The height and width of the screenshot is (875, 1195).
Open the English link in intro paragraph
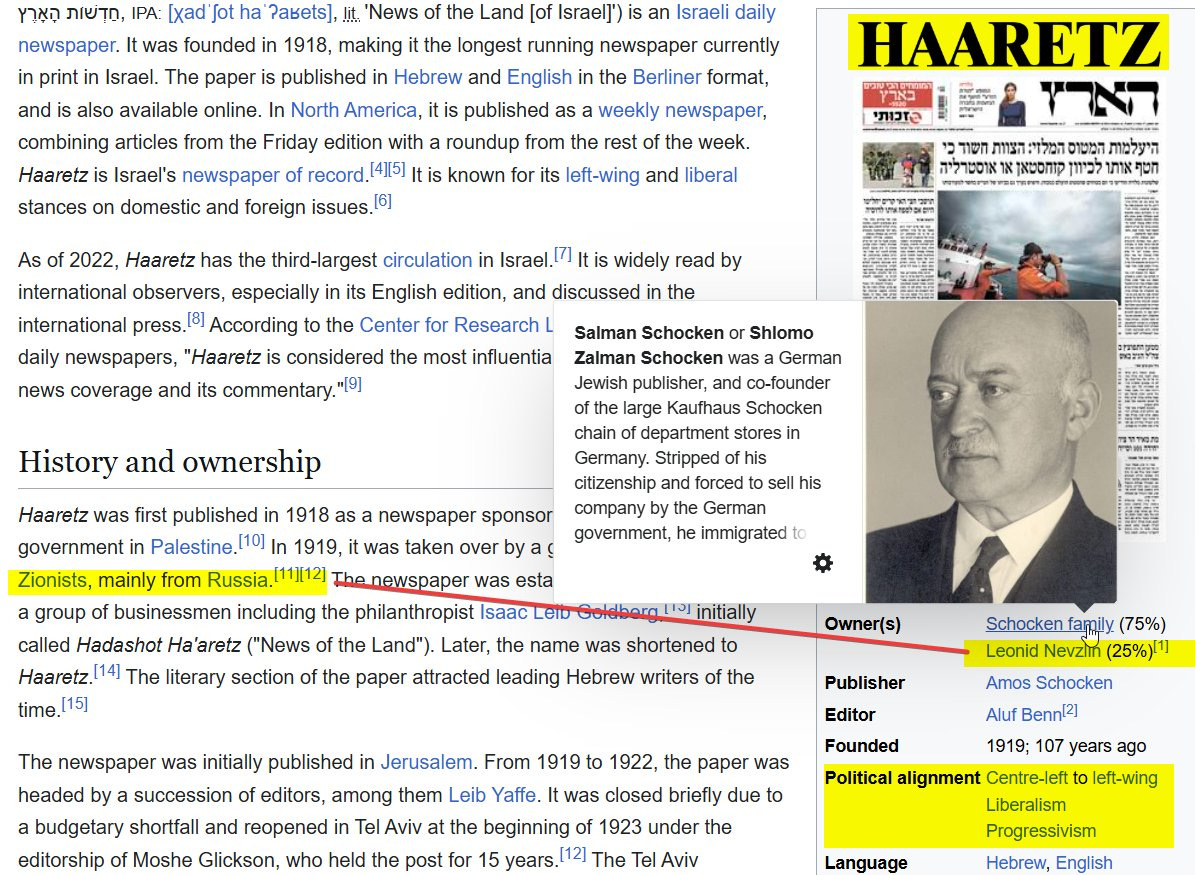coord(540,77)
